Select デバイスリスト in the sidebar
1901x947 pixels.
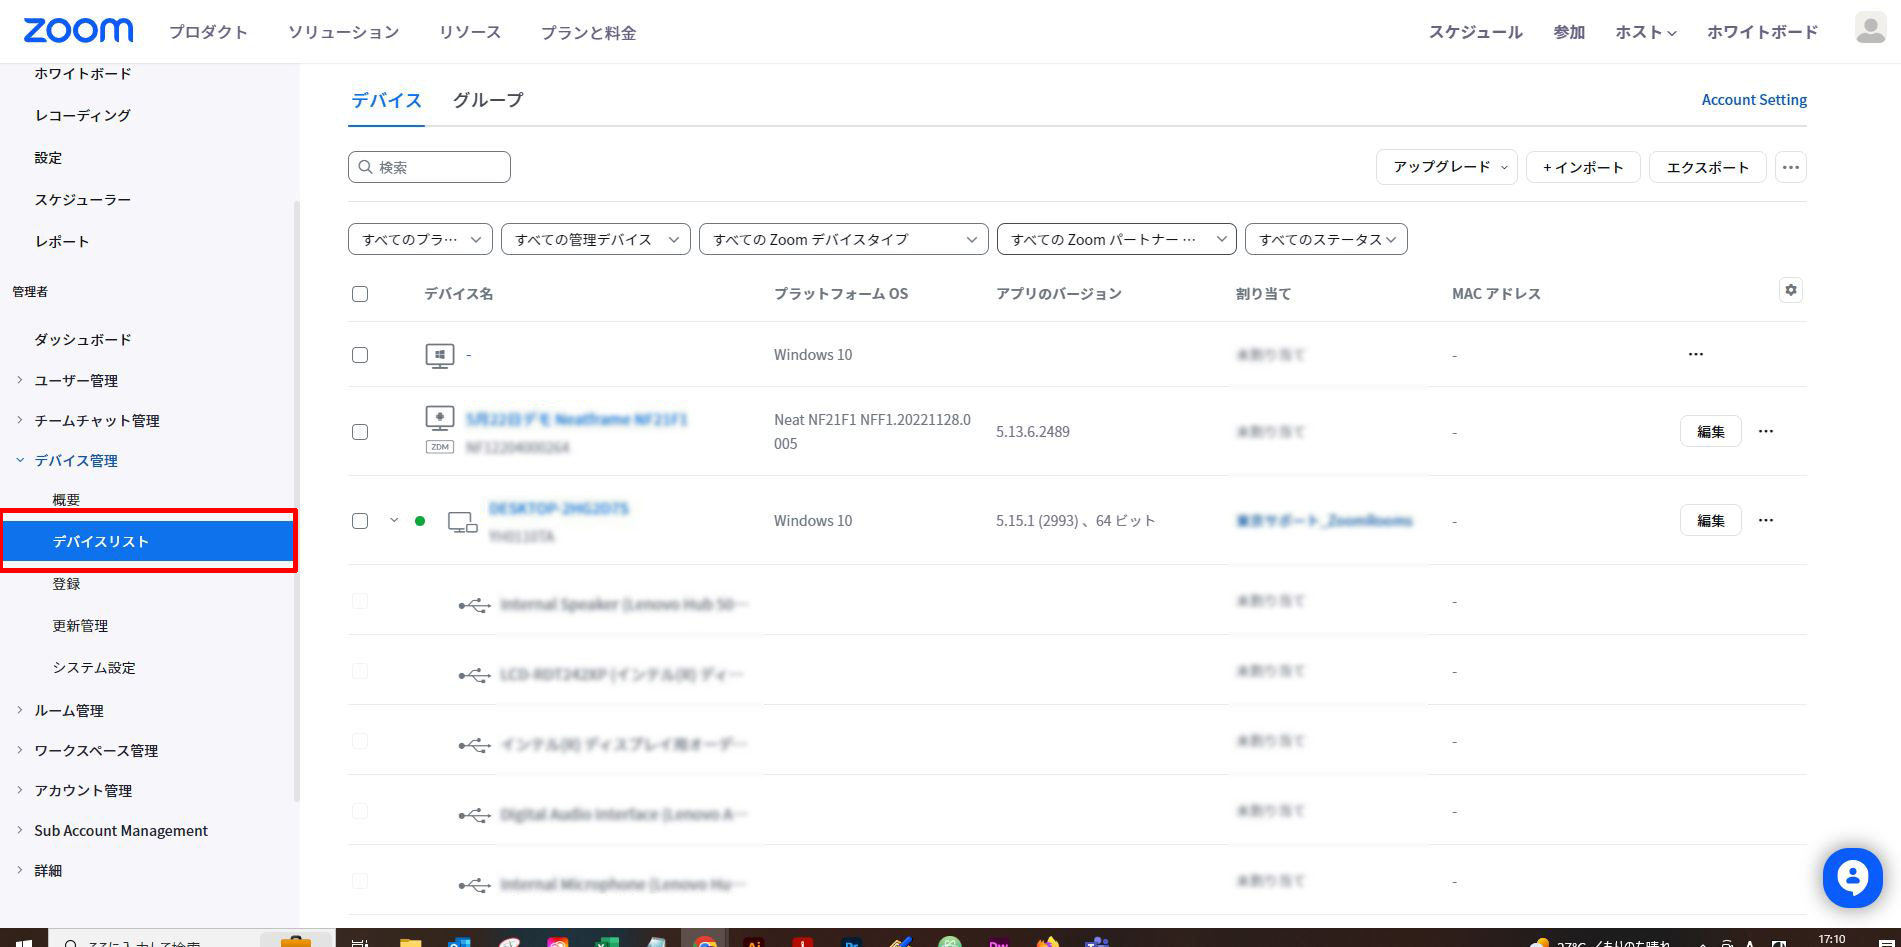point(148,541)
